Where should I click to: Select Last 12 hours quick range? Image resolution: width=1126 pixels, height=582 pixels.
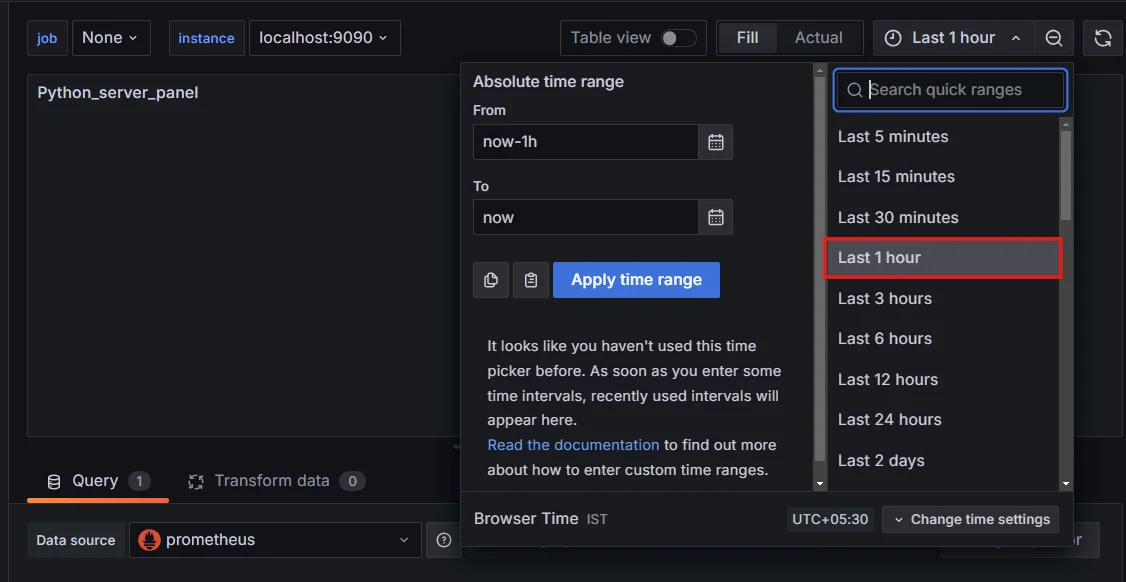tap(943, 379)
